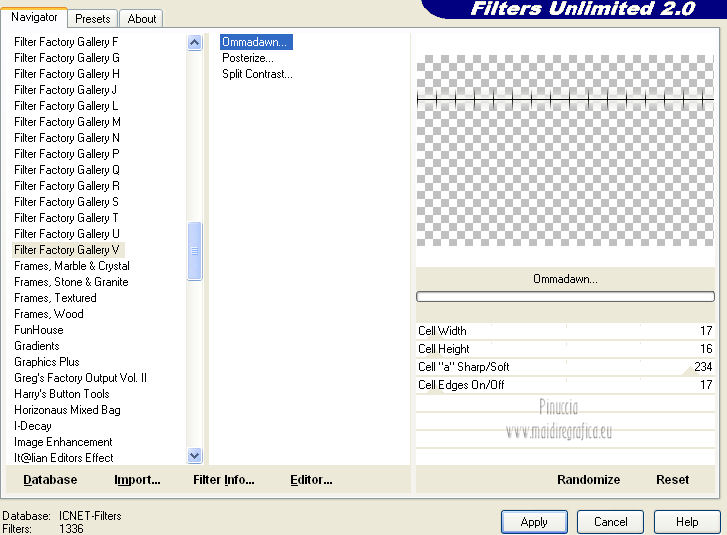Image resolution: width=727 pixels, height=535 pixels.
Task: Select Filter Factory Gallery G
Action: [67, 58]
